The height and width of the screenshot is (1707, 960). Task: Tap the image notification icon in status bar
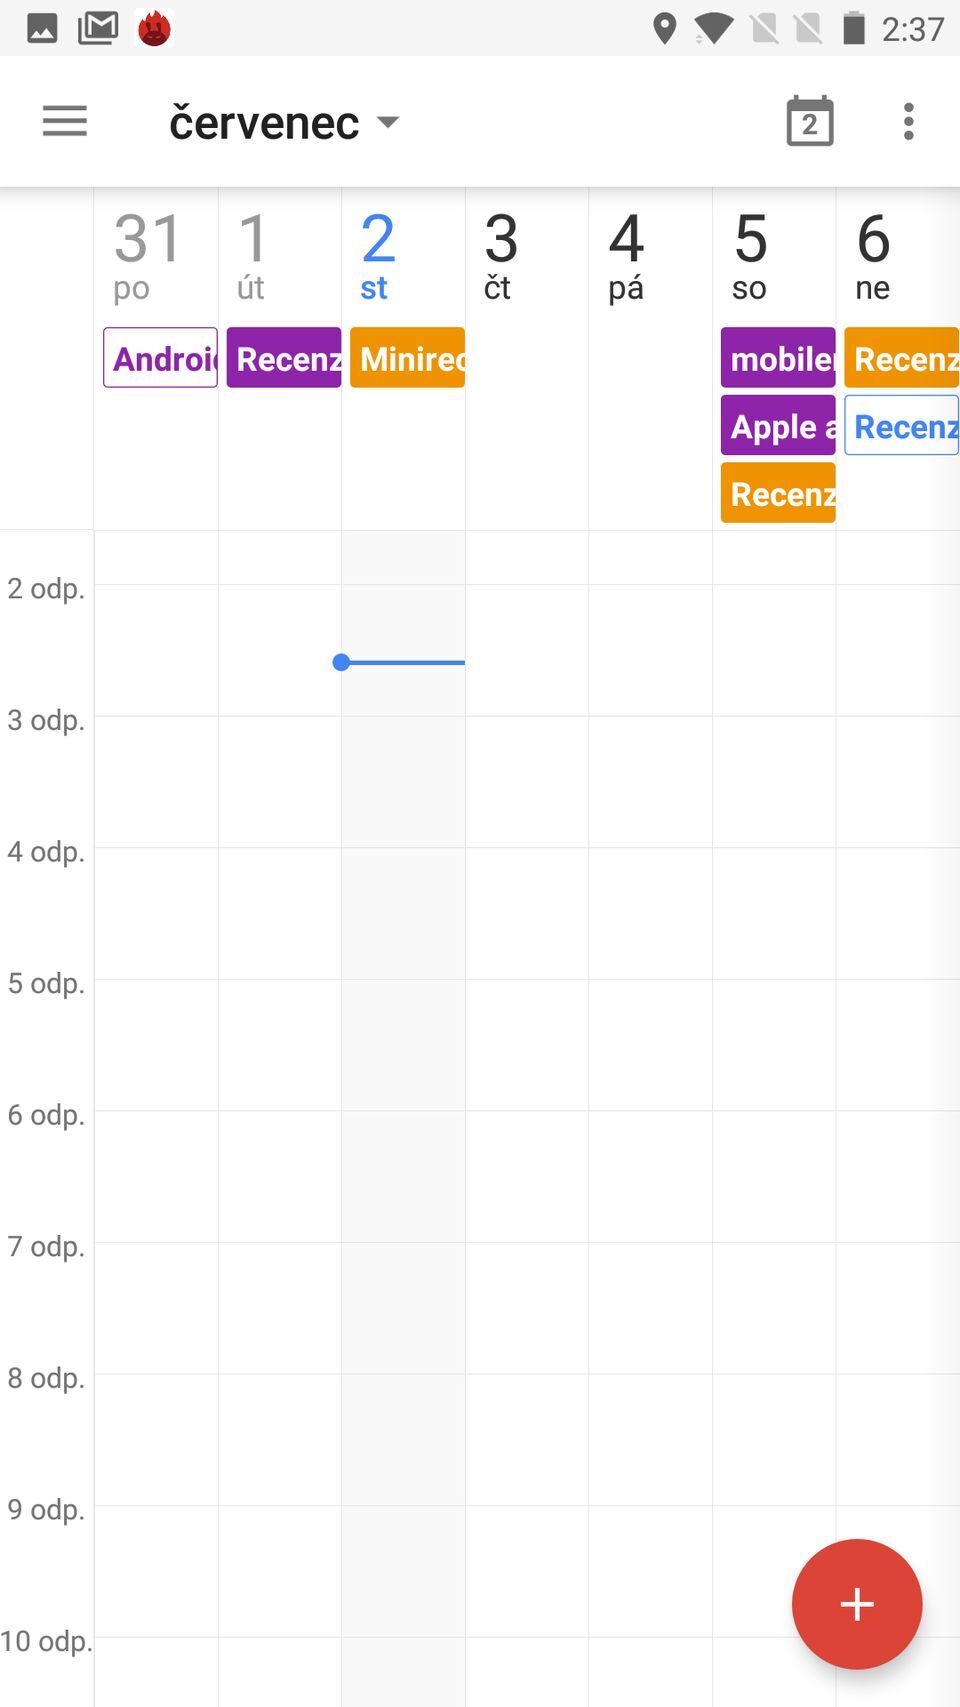(42, 28)
